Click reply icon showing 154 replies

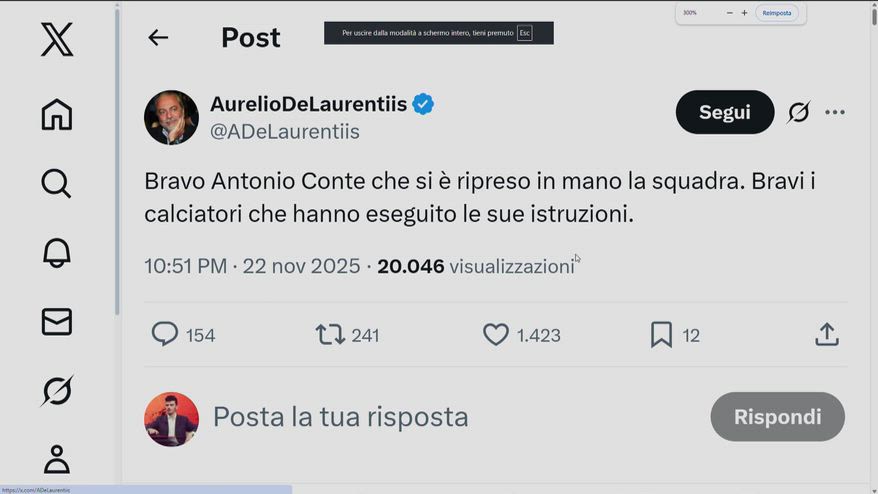165,334
